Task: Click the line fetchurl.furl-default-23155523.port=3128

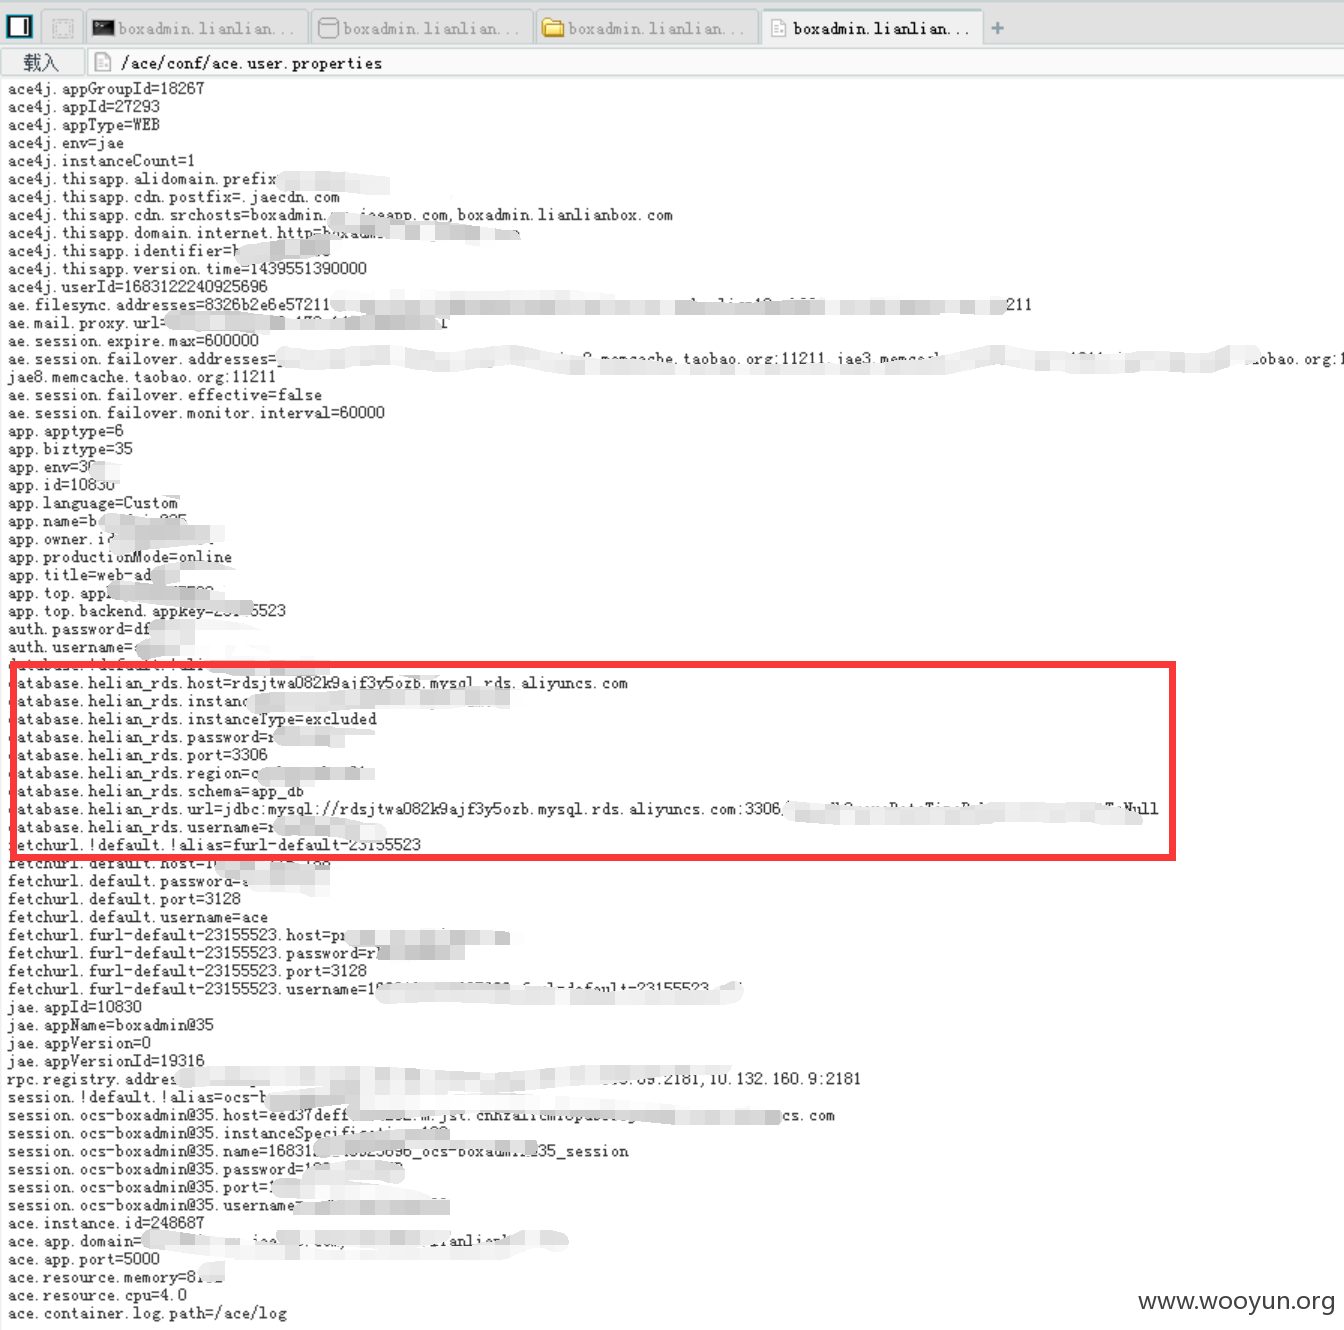Action: coord(187,970)
